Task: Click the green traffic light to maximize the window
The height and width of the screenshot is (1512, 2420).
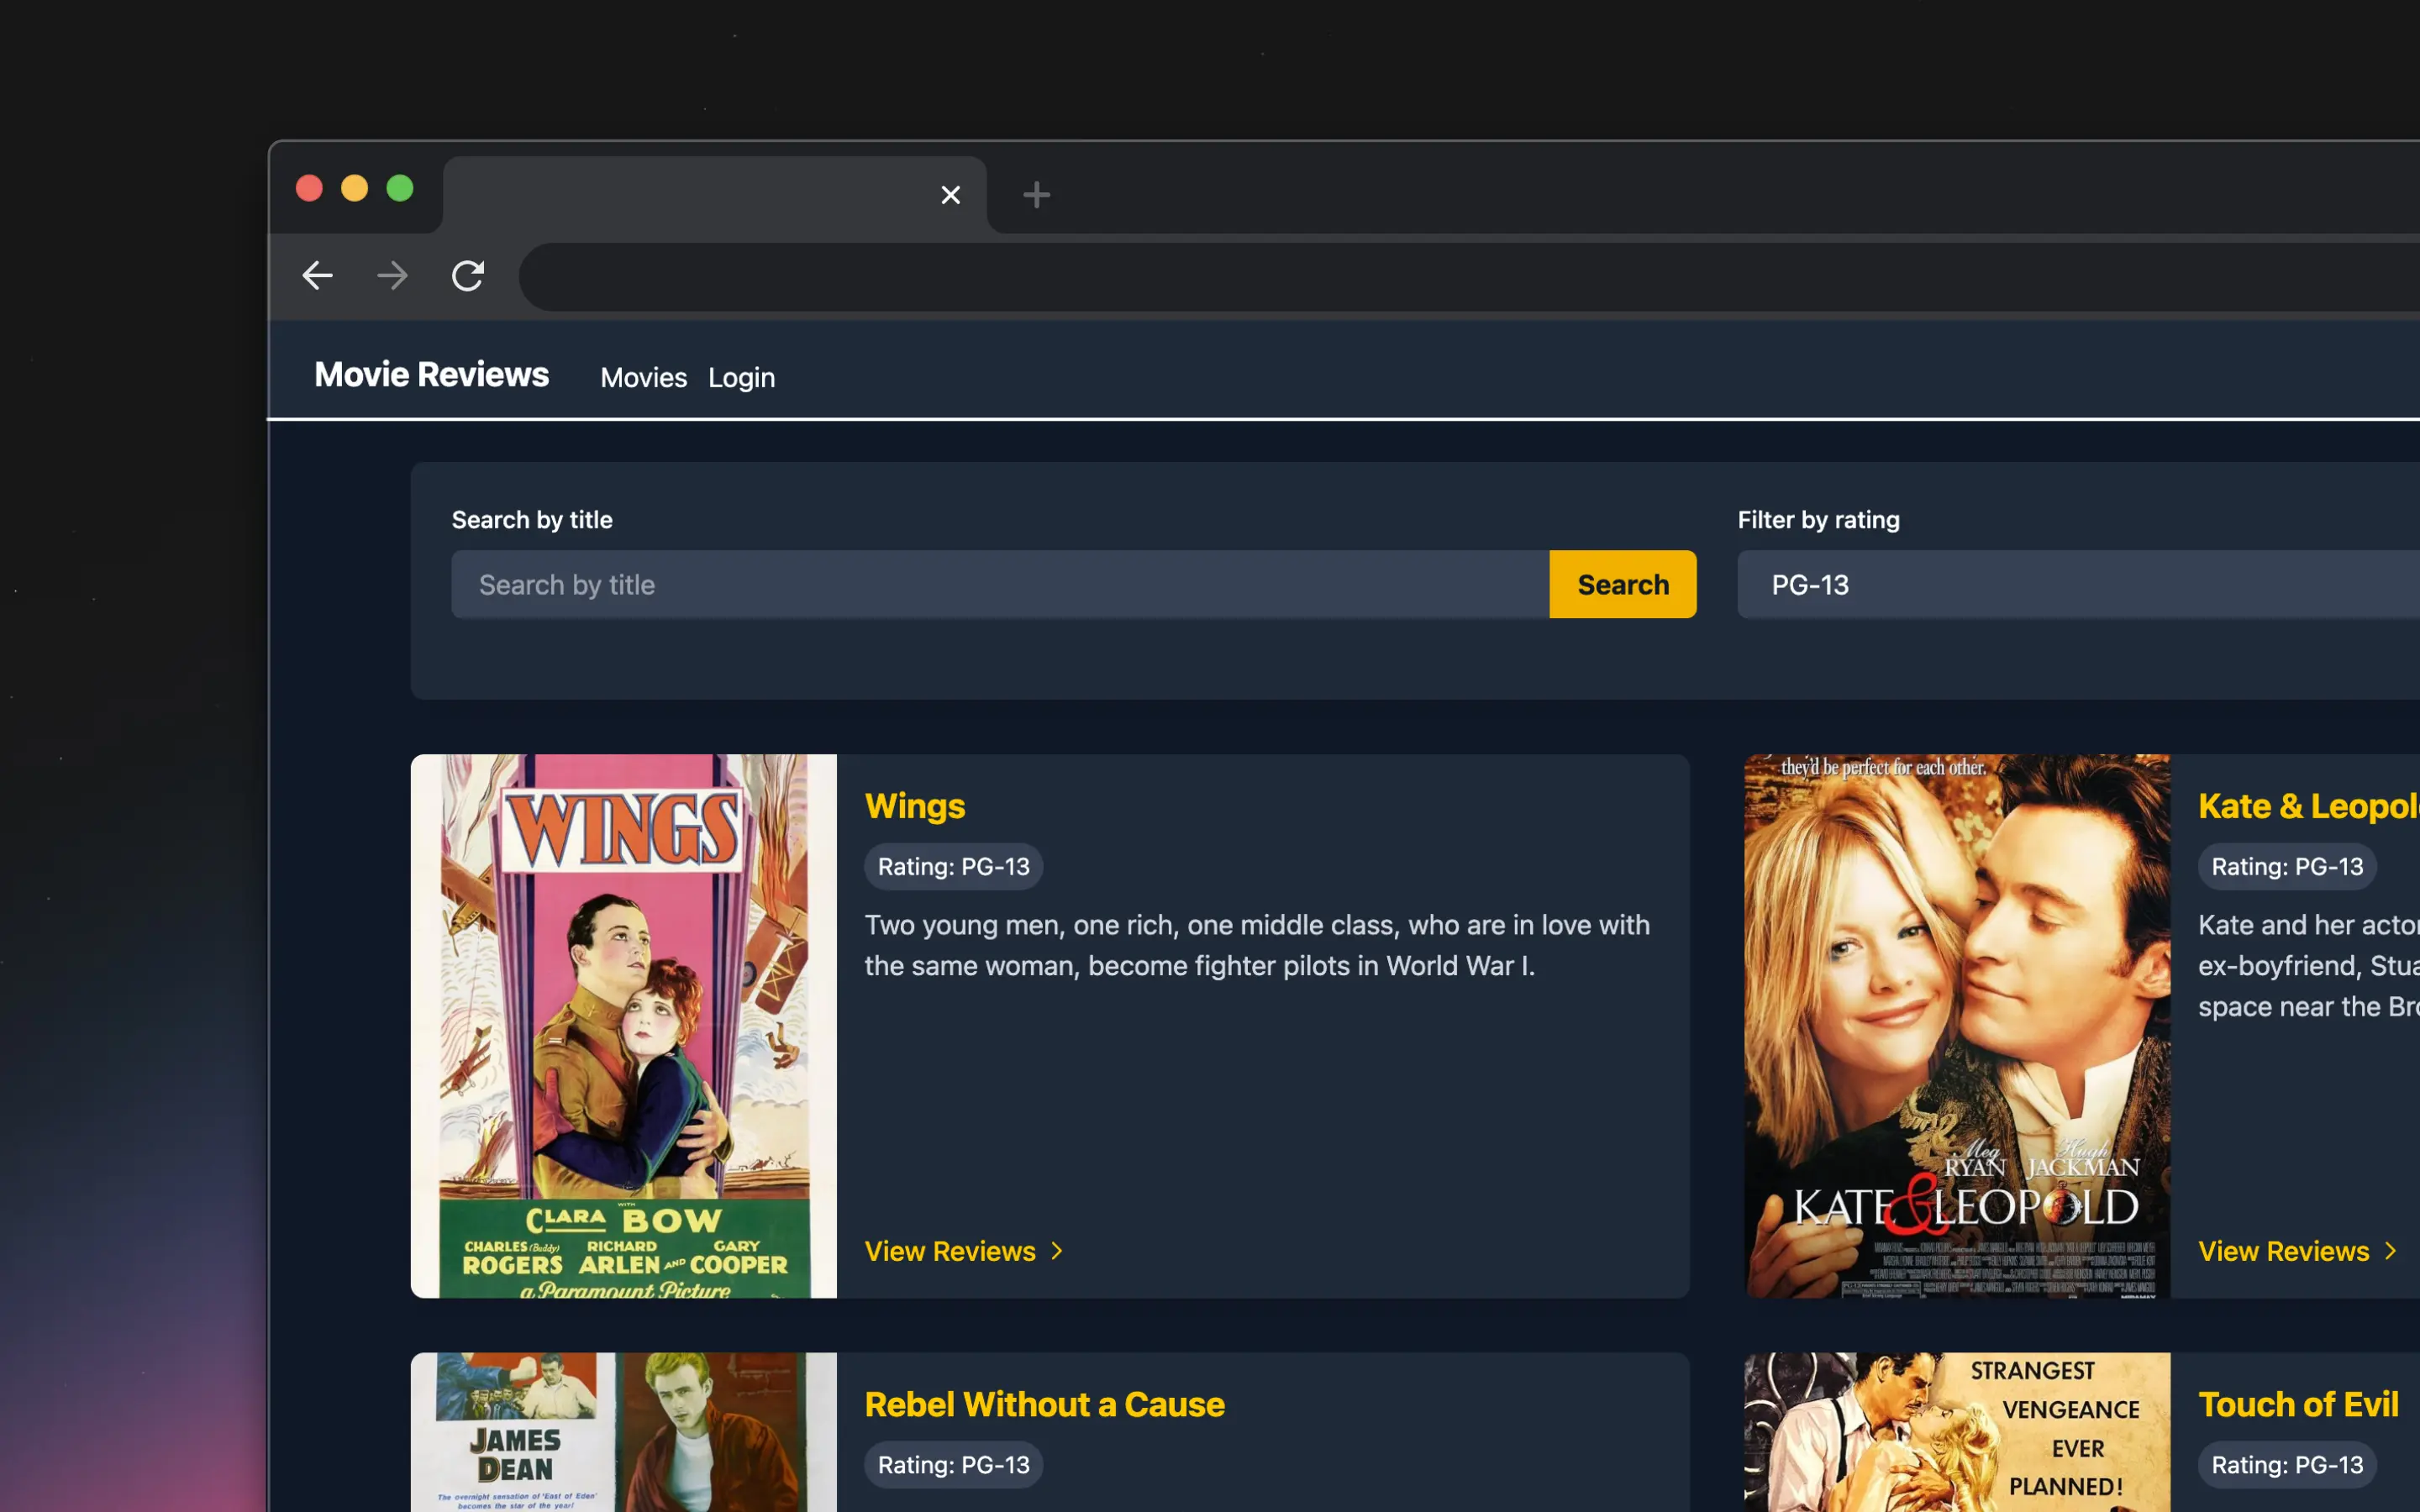Action: (x=400, y=188)
